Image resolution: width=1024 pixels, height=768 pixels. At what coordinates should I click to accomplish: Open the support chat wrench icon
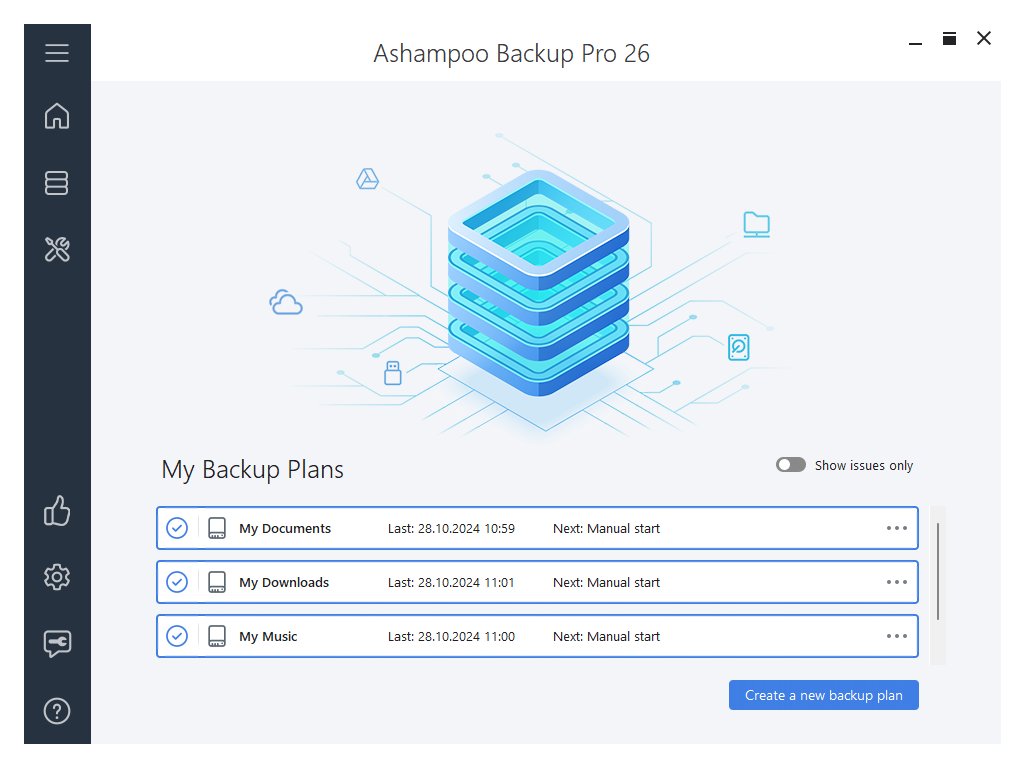pos(57,644)
